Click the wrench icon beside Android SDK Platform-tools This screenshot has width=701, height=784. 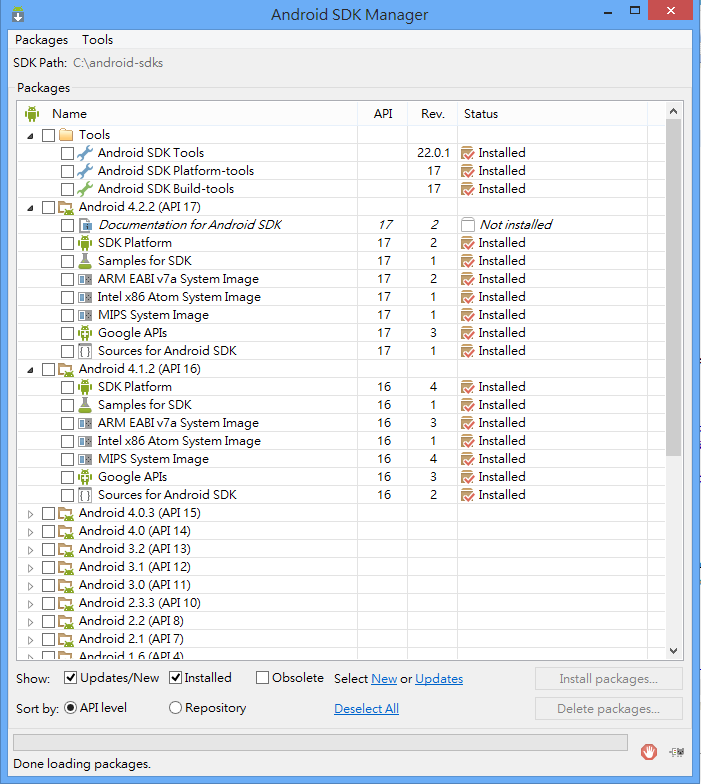[85, 171]
